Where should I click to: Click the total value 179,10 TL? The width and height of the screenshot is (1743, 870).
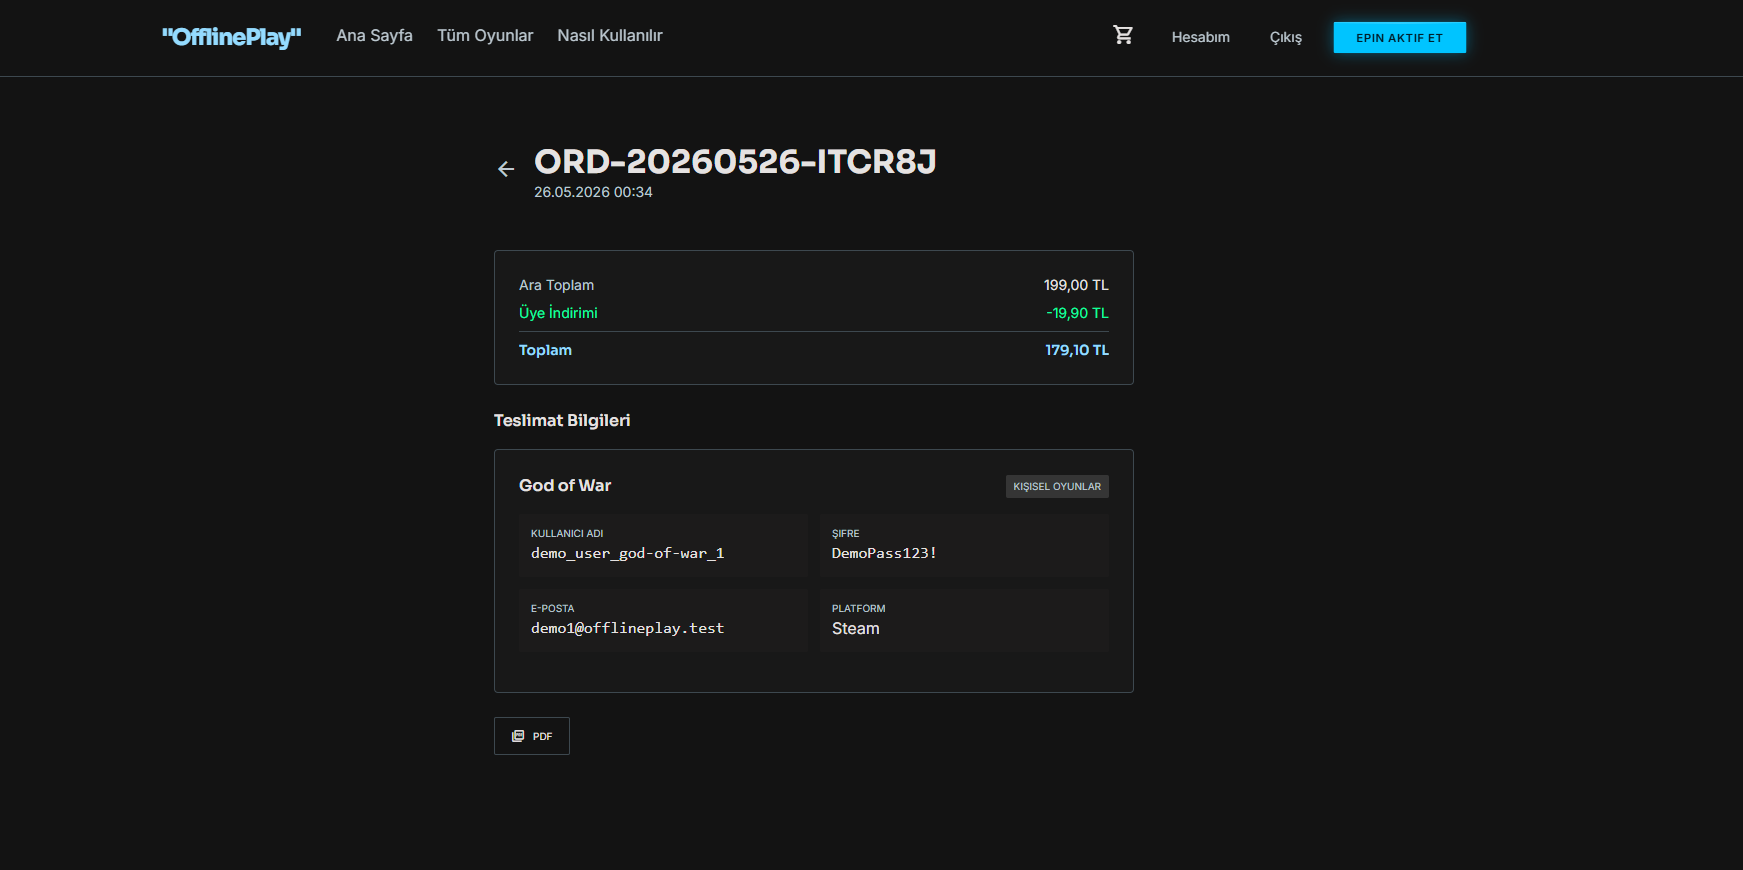click(1077, 350)
